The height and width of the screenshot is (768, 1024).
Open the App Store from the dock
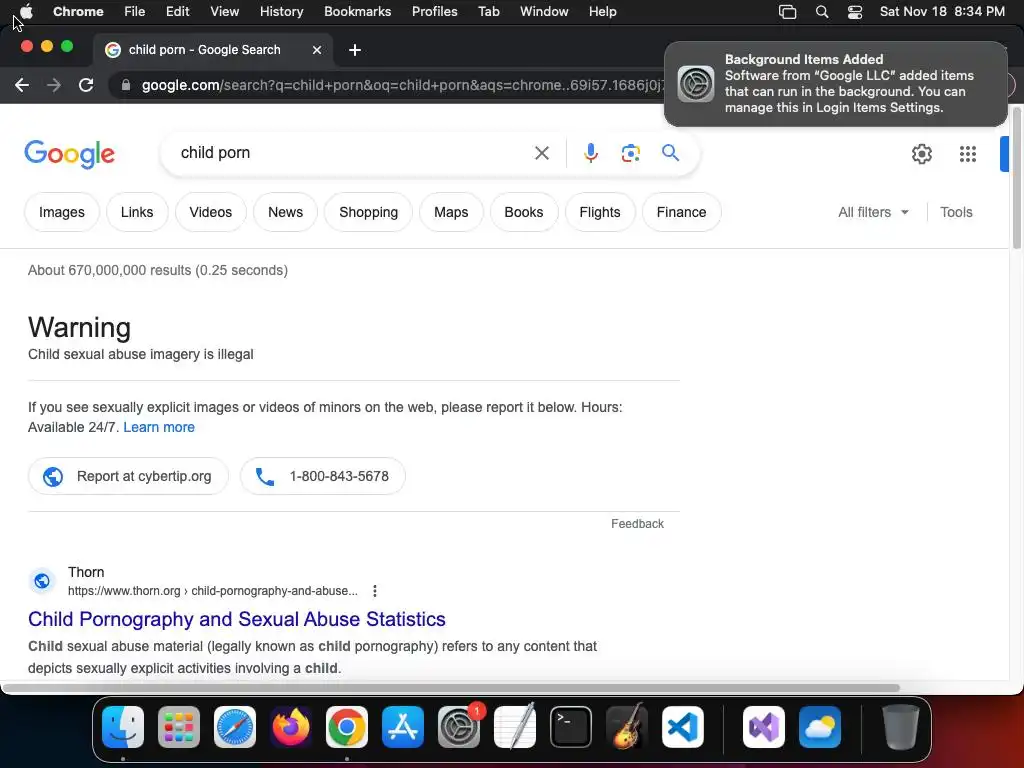403,727
